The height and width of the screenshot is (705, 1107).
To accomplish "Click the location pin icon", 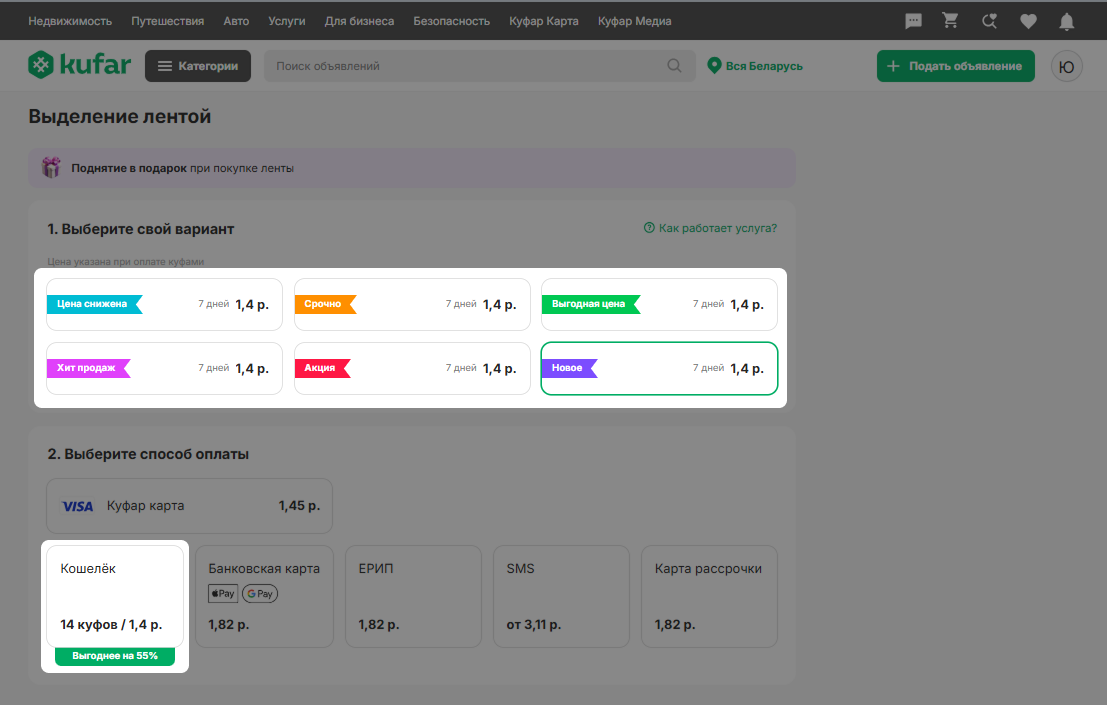I will [714, 66].
